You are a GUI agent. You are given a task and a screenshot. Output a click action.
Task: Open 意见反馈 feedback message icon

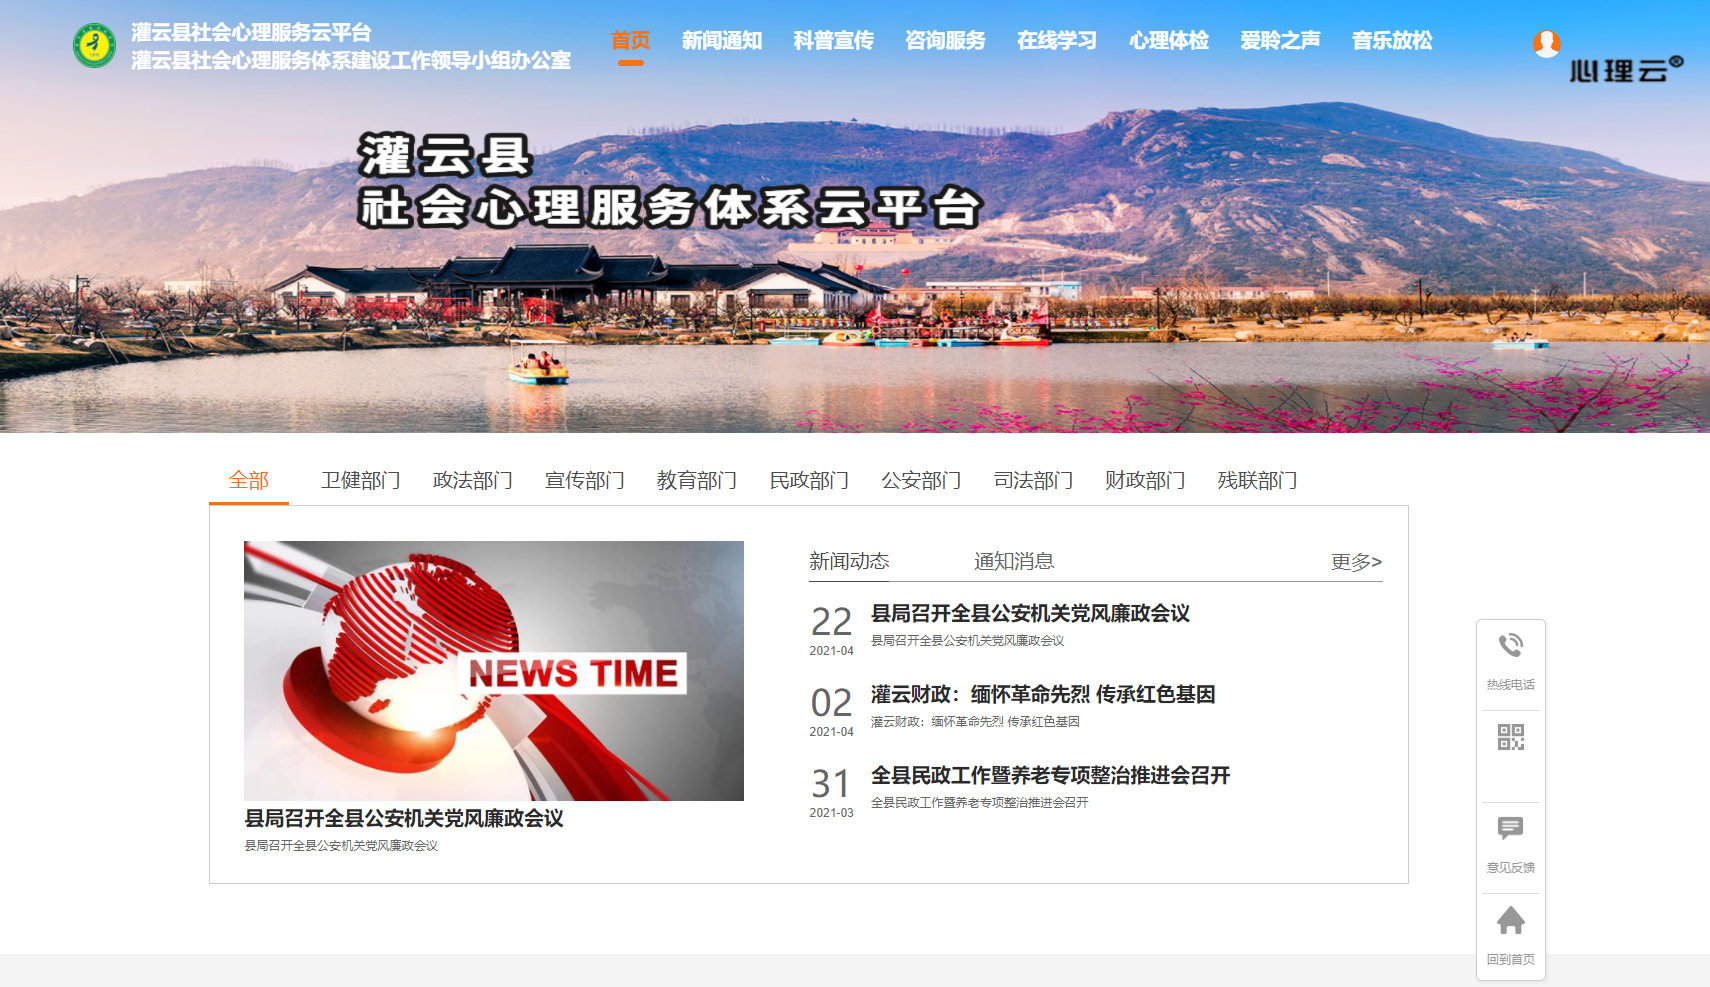(x=1510, y=828)
